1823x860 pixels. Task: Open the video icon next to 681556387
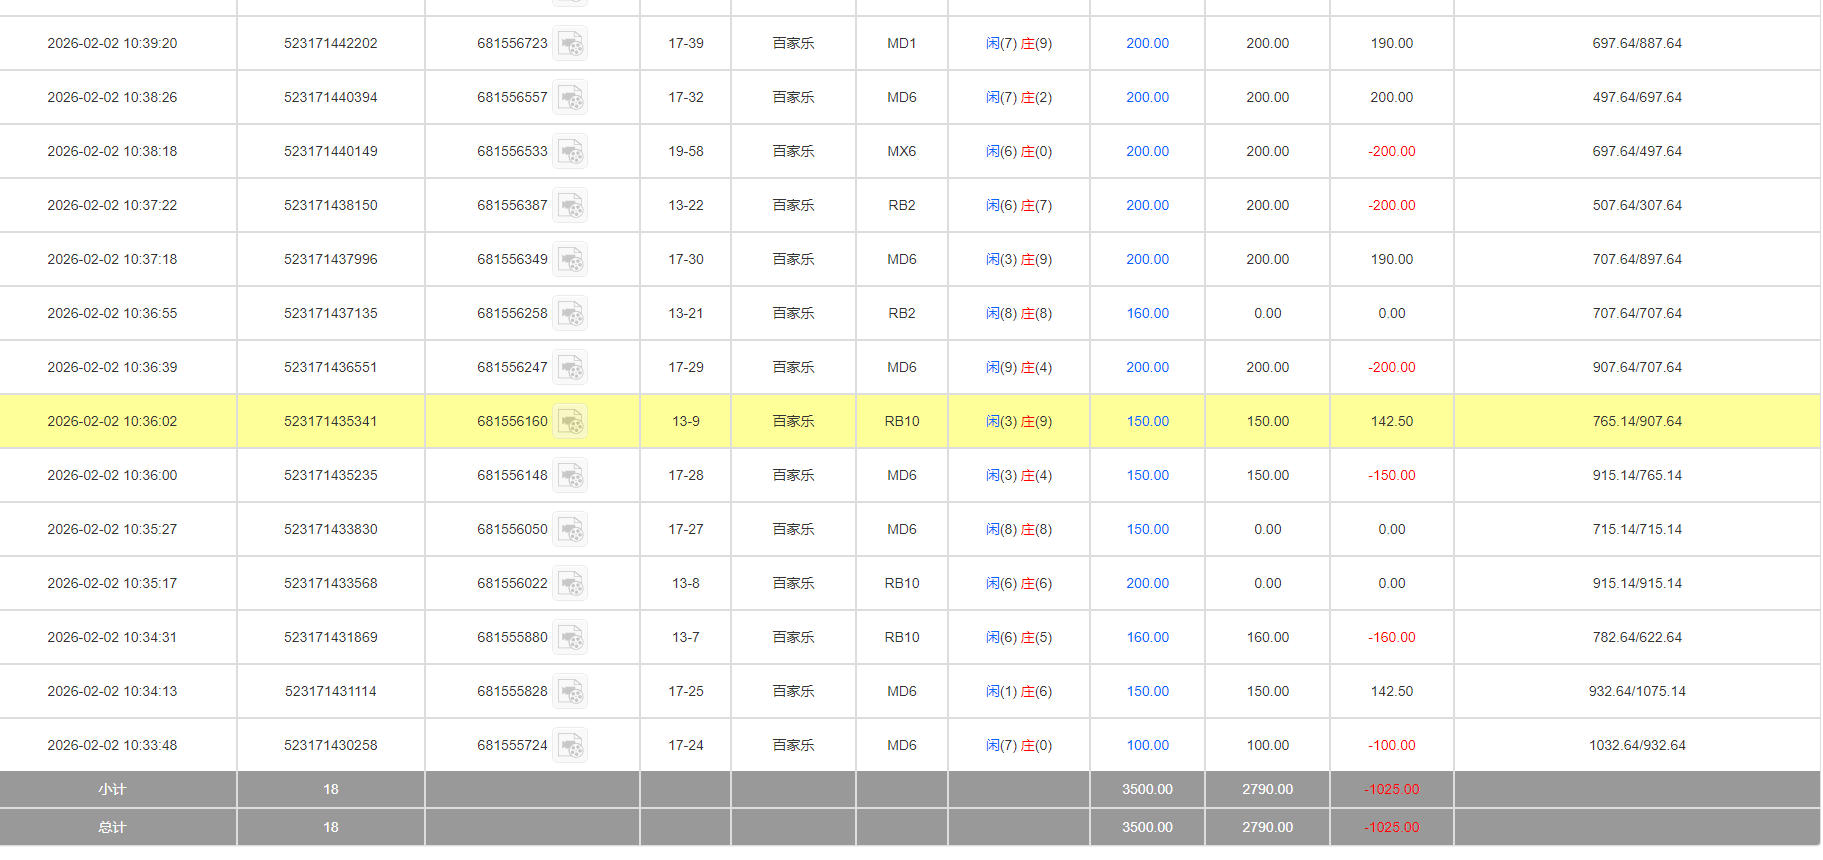(570, 206)
